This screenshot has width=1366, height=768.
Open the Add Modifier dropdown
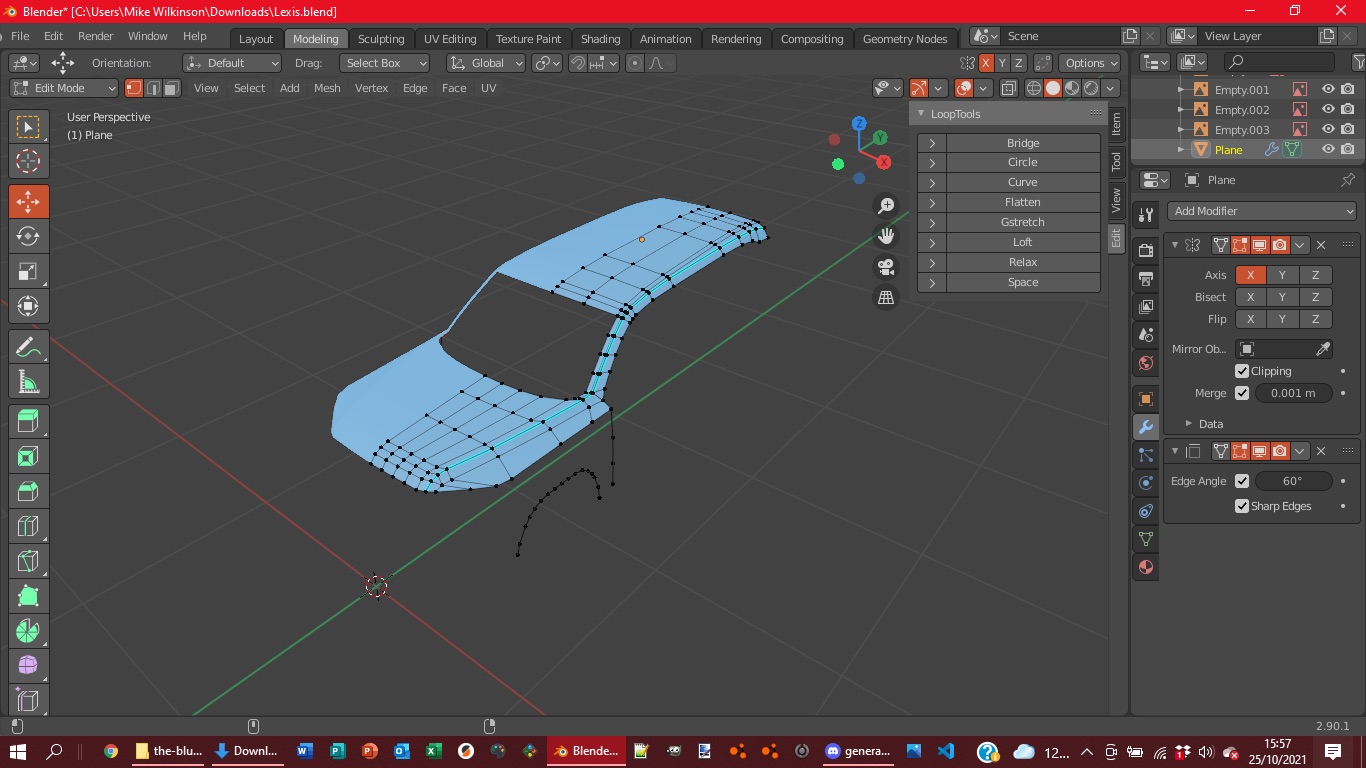click(x=1262, y=211)
